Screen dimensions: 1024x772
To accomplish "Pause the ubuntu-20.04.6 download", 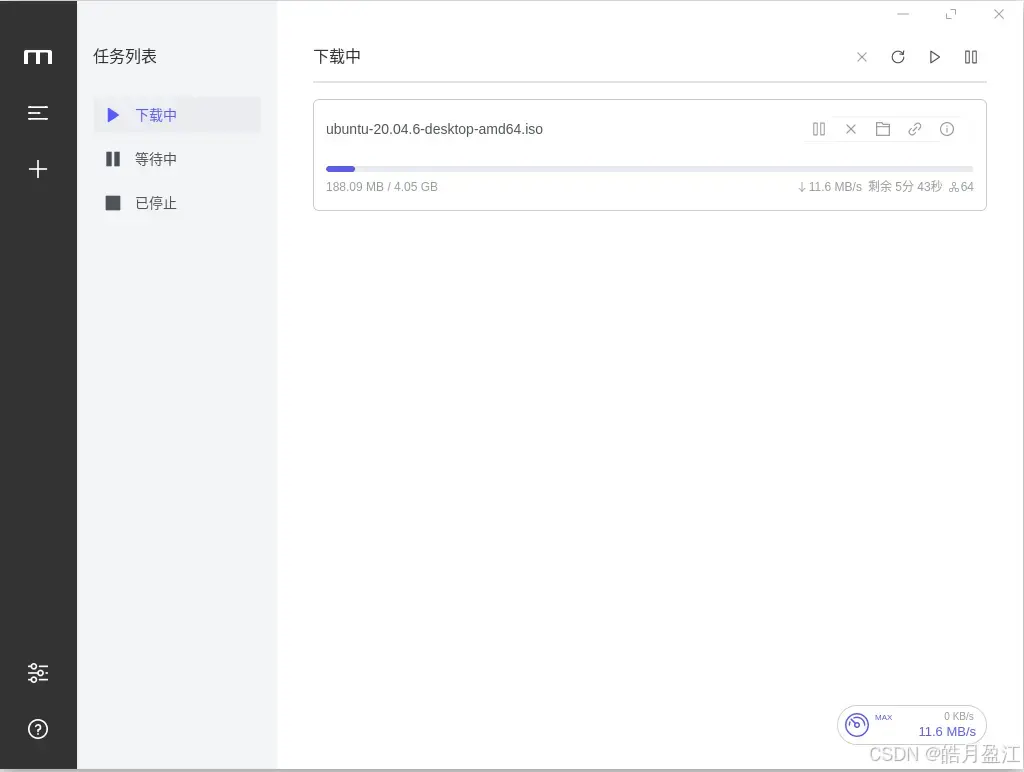I will (x=819, y=129).
